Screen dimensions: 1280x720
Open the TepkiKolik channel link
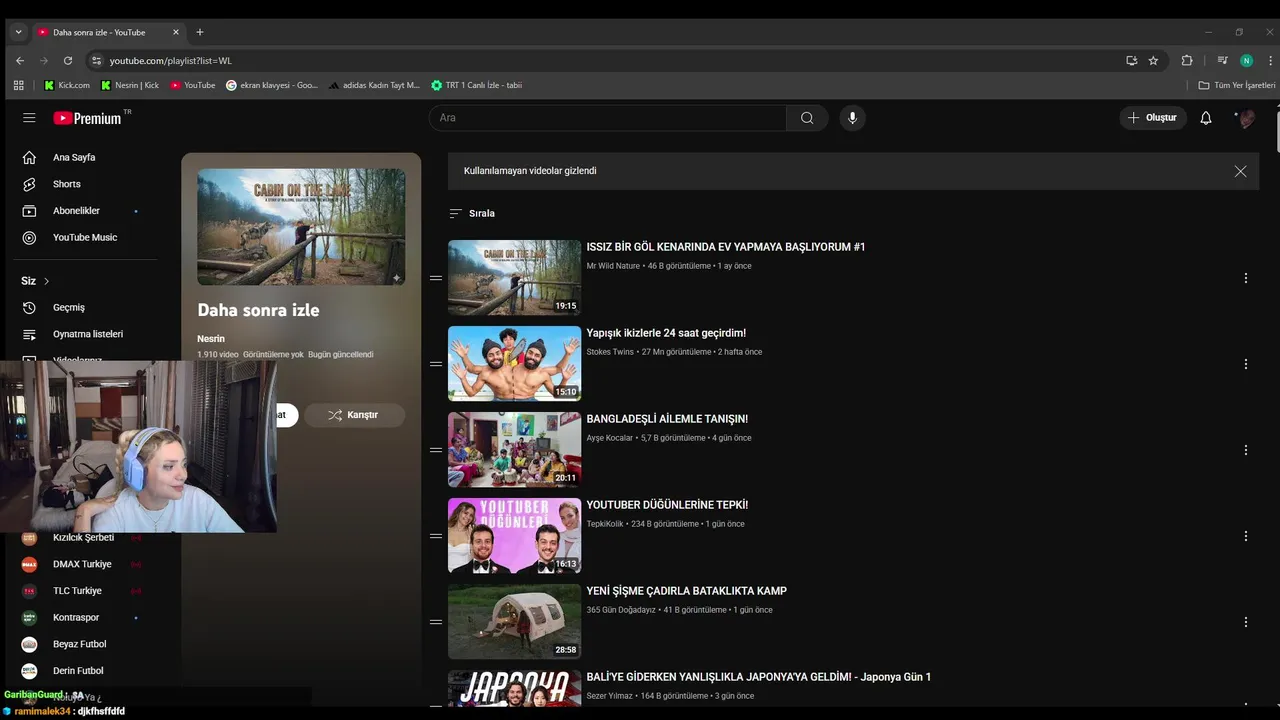606,524
